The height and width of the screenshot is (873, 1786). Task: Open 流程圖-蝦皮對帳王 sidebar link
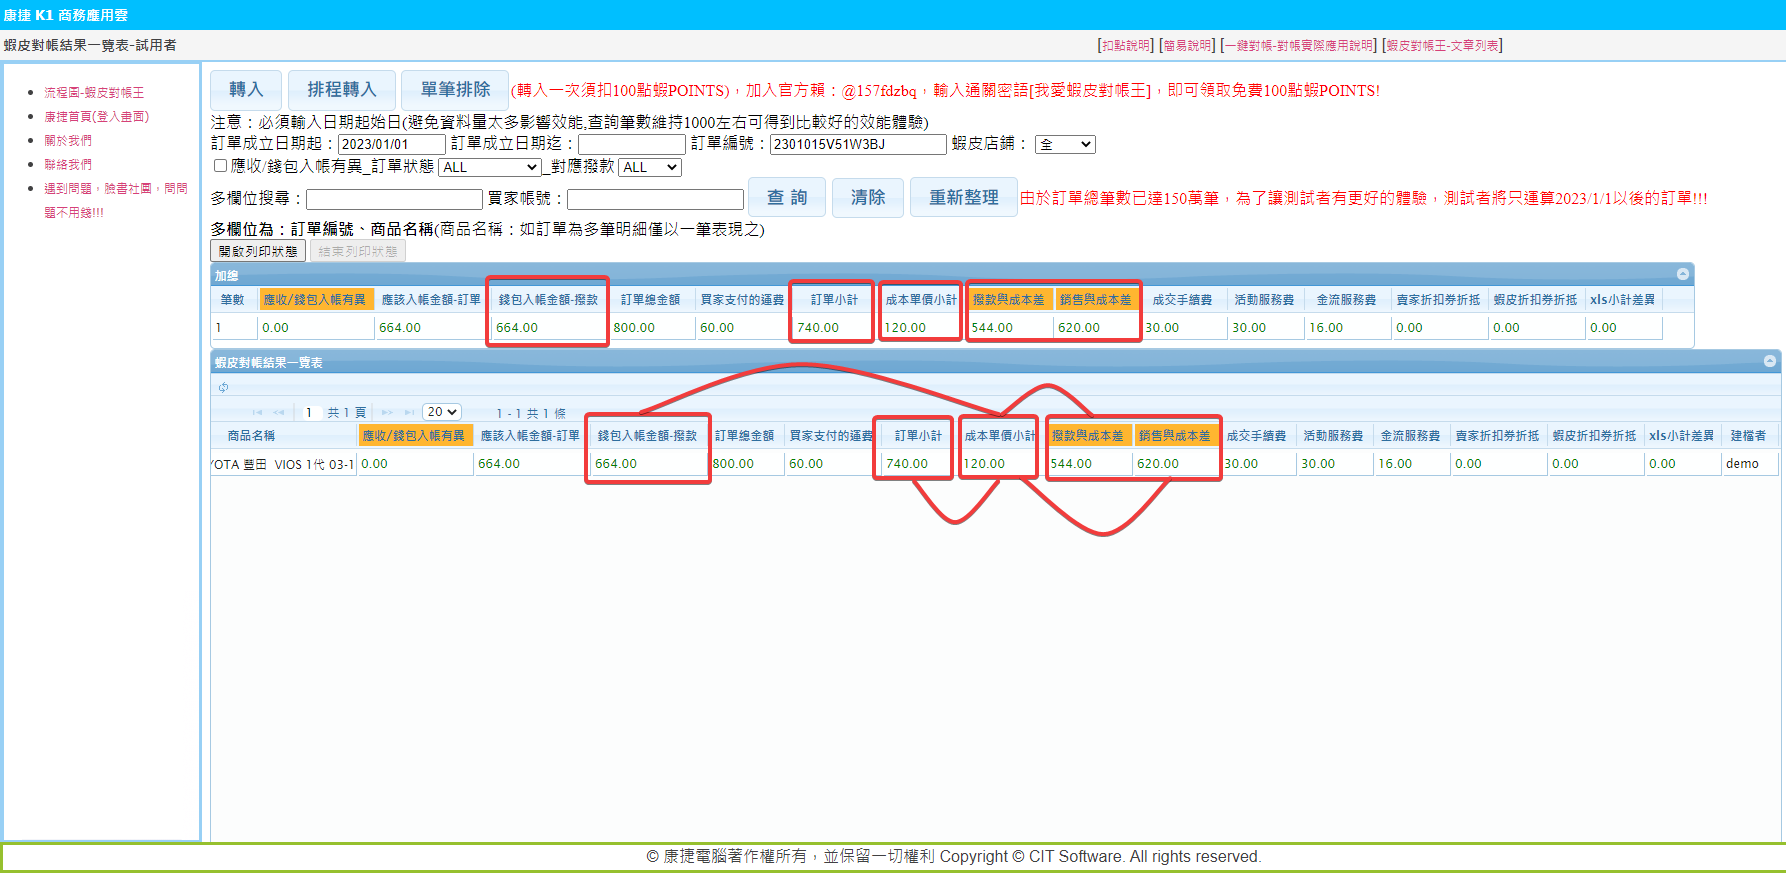[x=94, y=92]
